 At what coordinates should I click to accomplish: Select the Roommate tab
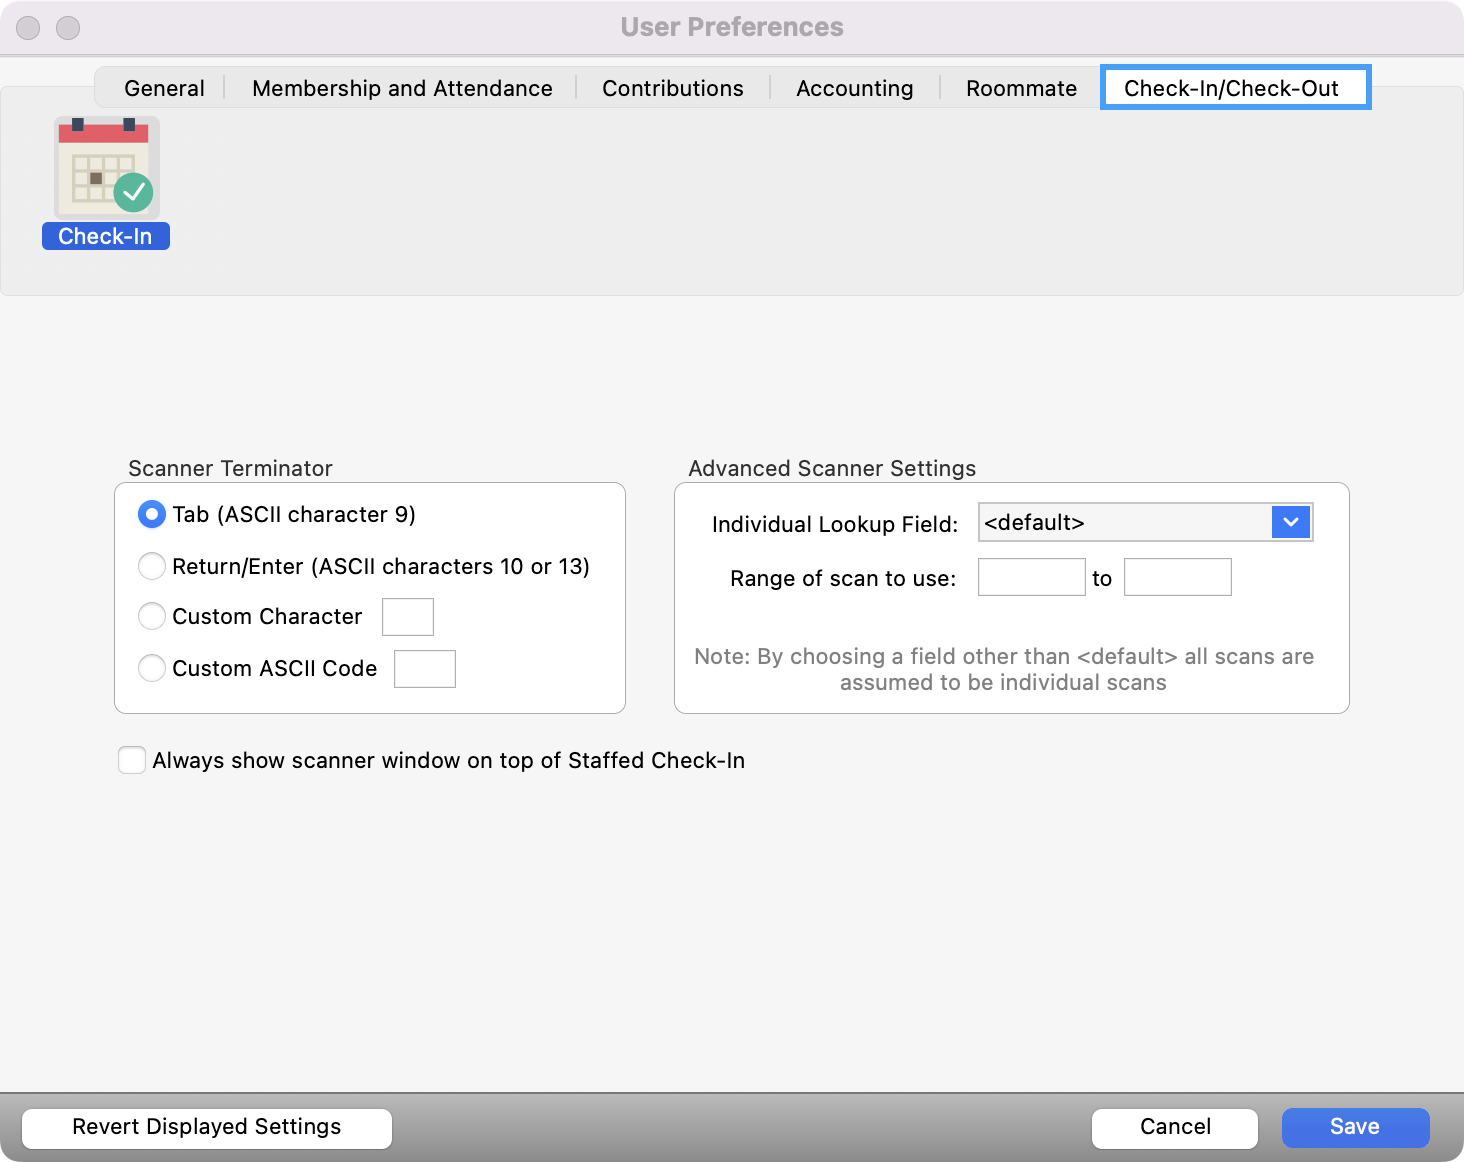coord(1020,88)
